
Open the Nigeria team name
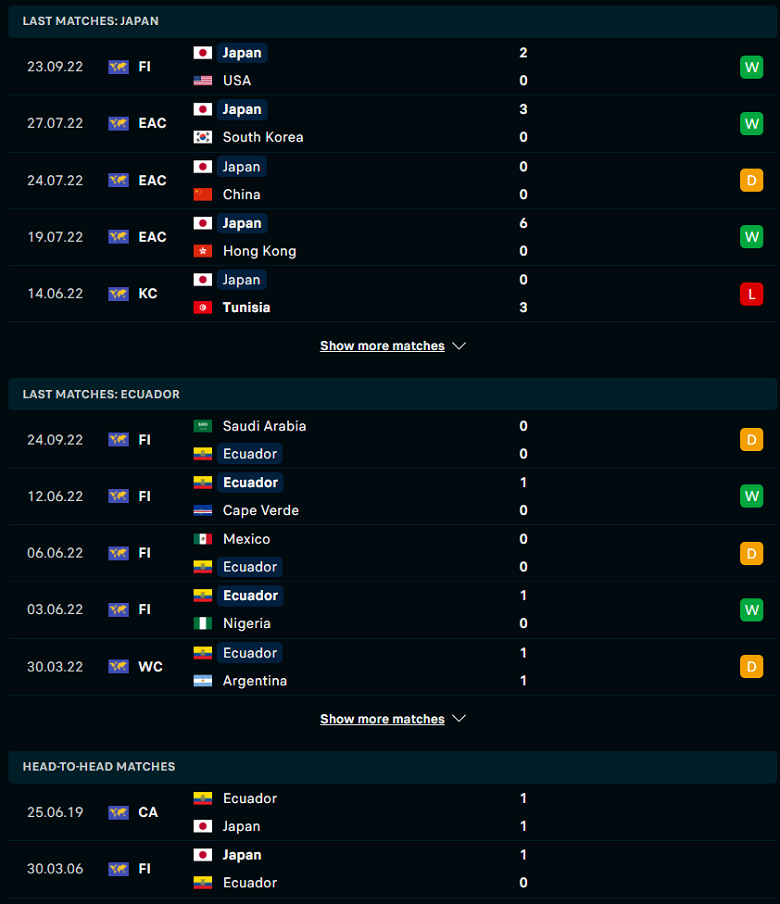pyautogui.click(x=247, y=624)
